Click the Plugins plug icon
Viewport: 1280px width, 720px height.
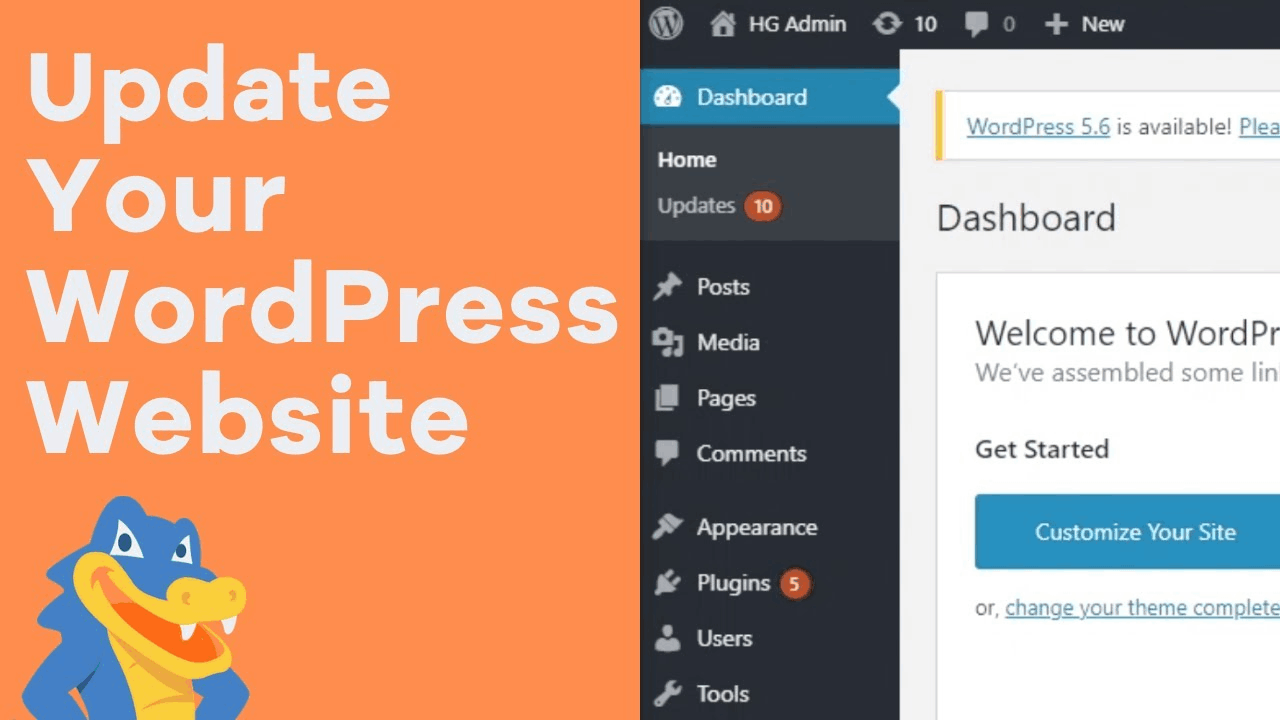coord(667,583)
